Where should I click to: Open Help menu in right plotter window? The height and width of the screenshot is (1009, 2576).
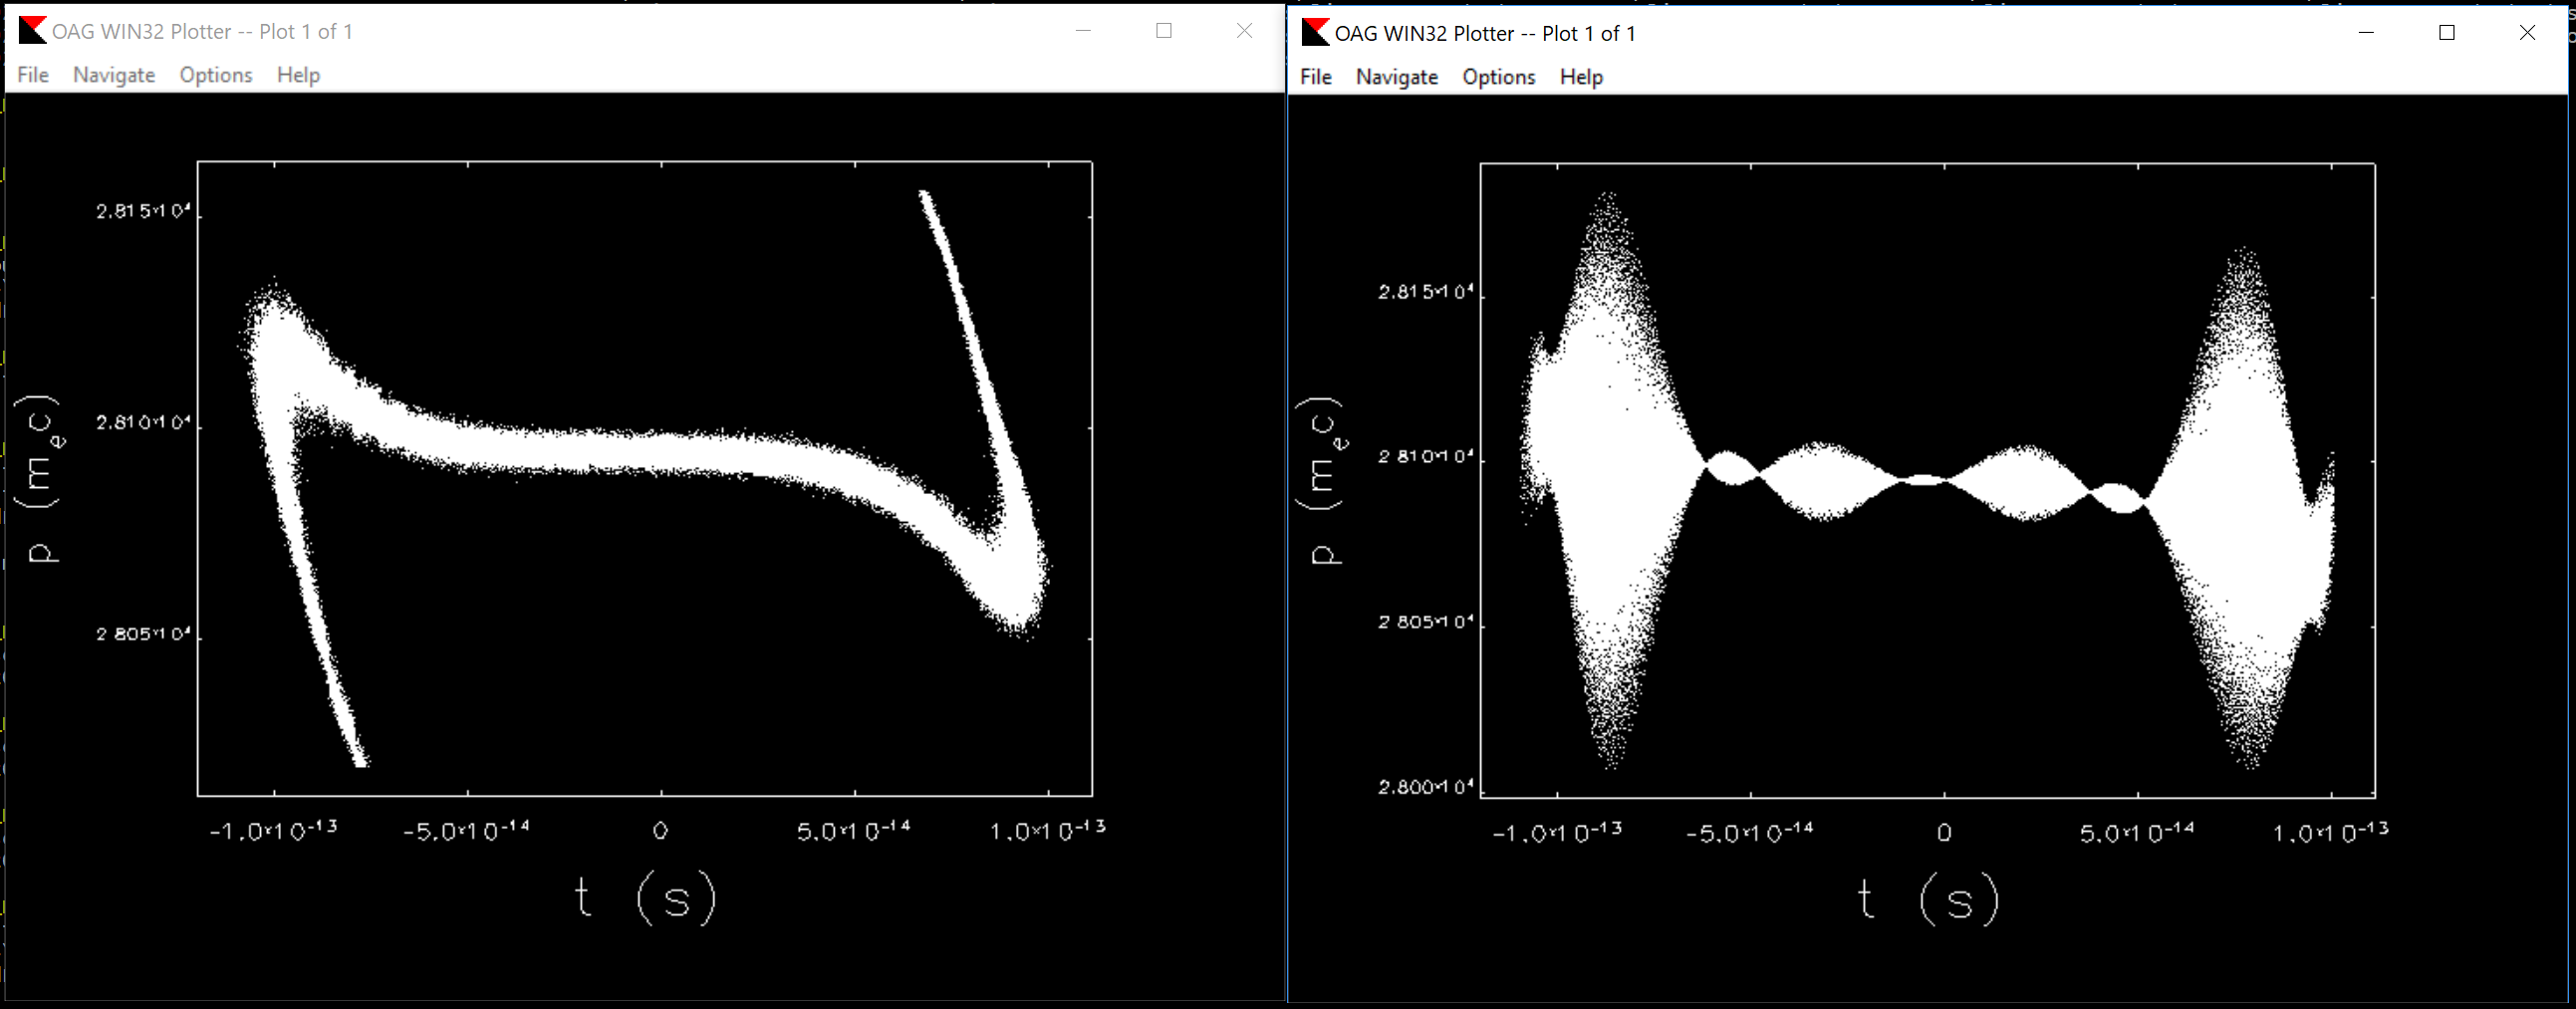pyautogui.click(x=1580, y=77)
